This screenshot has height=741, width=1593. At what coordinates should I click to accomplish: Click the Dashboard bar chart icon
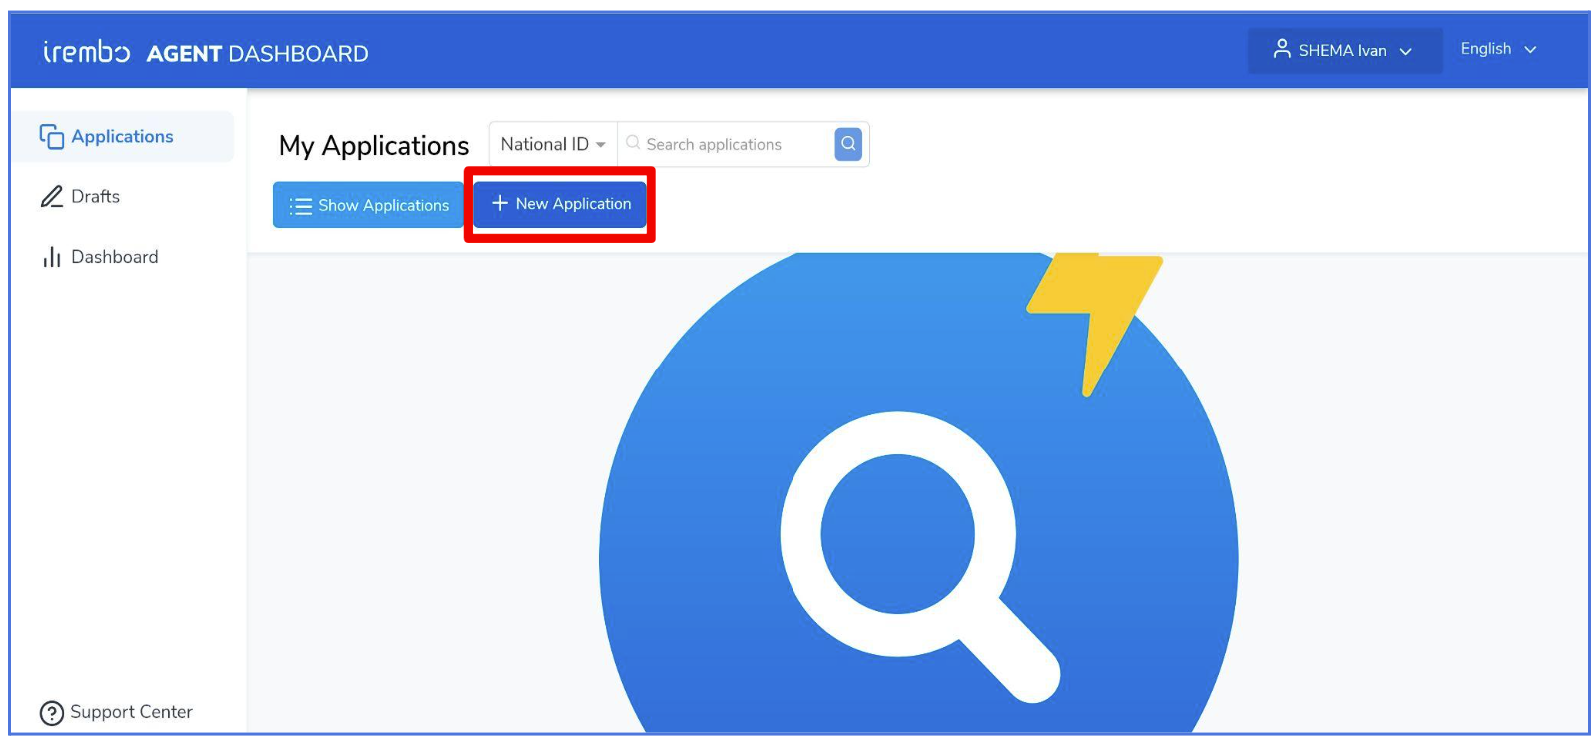tap(51, 258)
